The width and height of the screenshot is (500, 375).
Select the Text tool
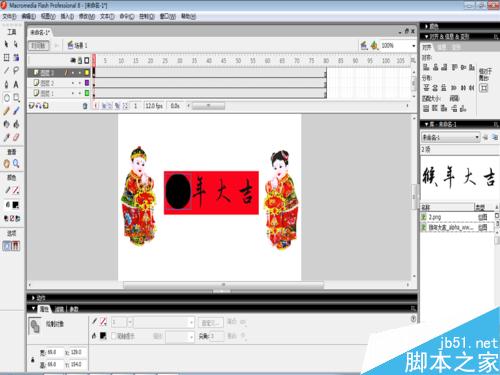16,84
